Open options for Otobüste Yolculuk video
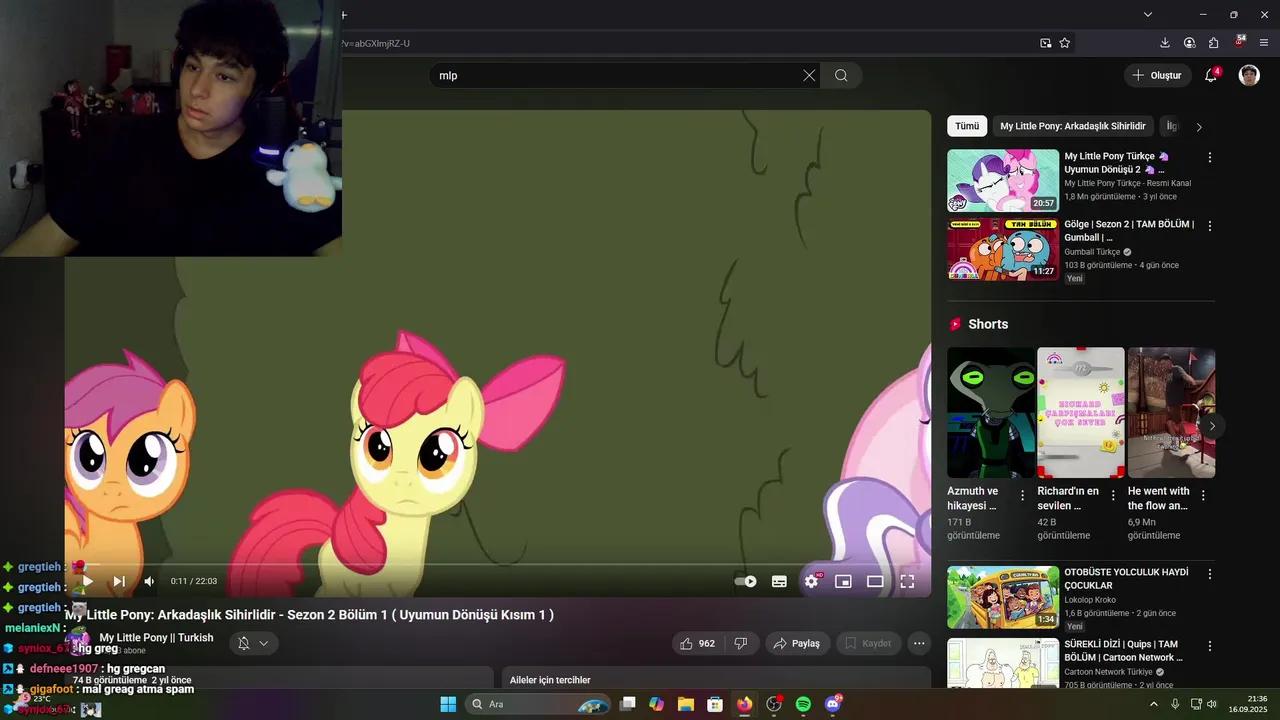Viewport: 1280px width, 720px height. pos(1210,574)
